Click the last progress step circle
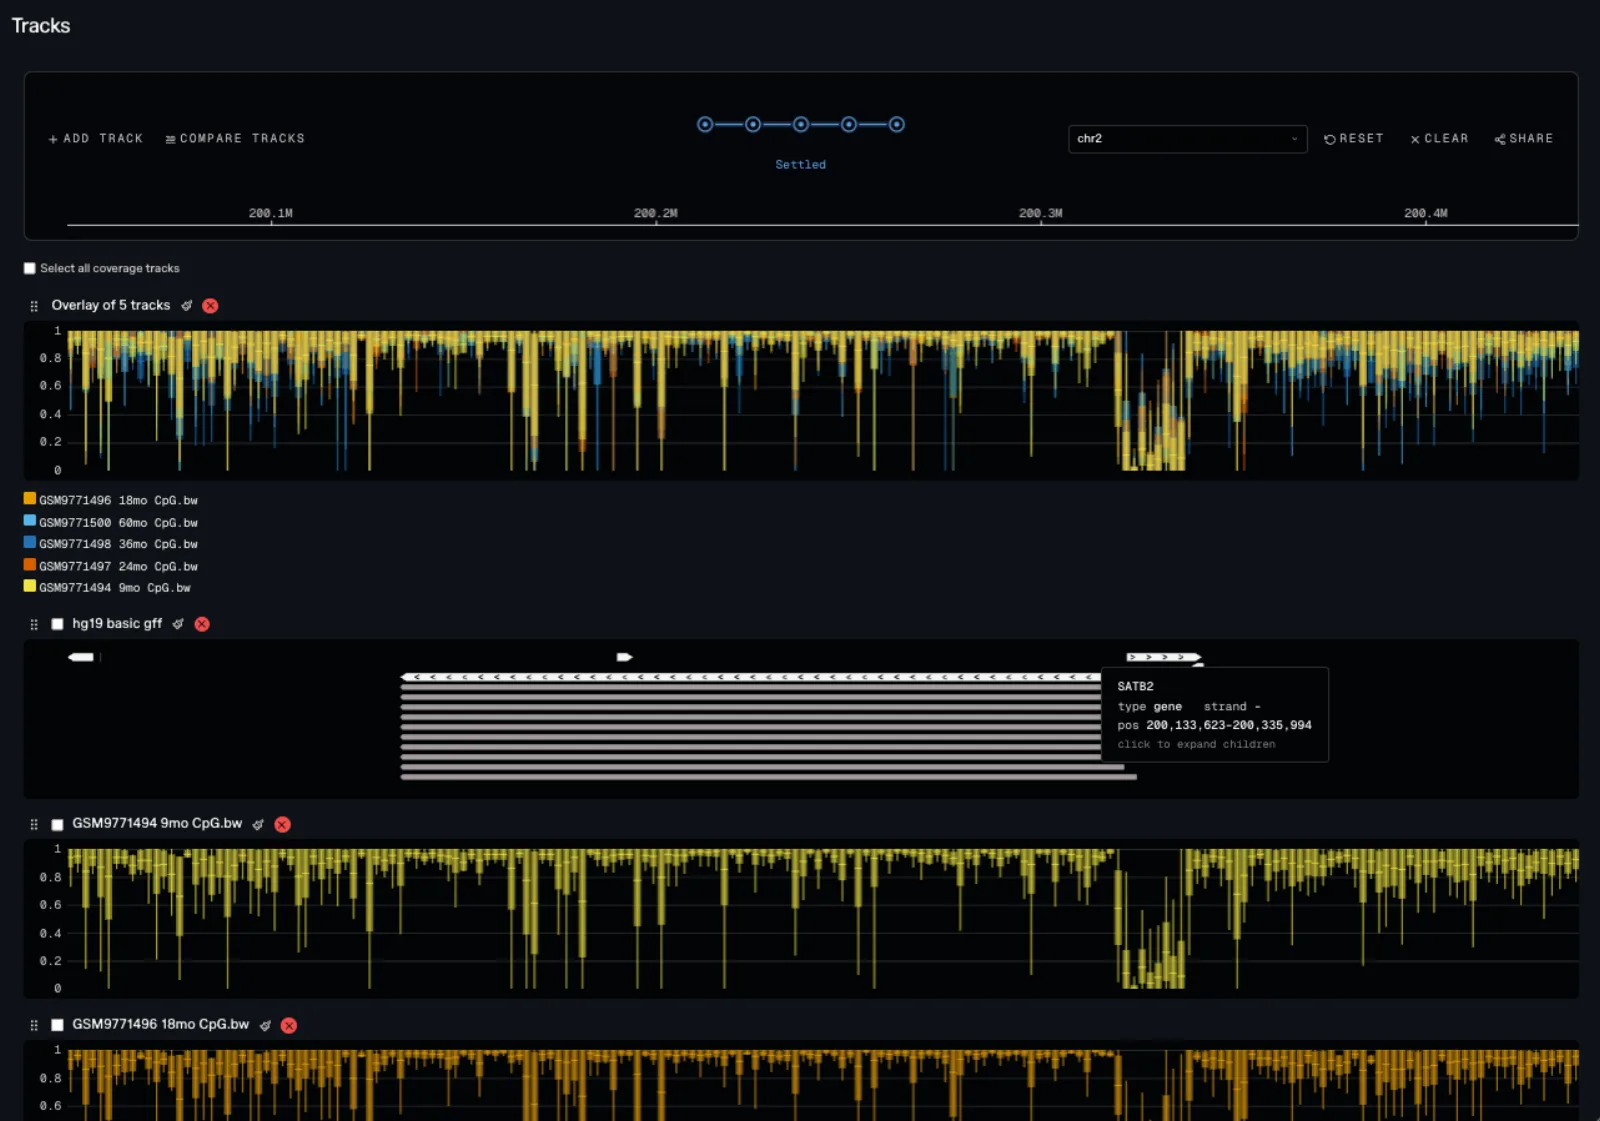1600x1121 pixels. [897, 125]
